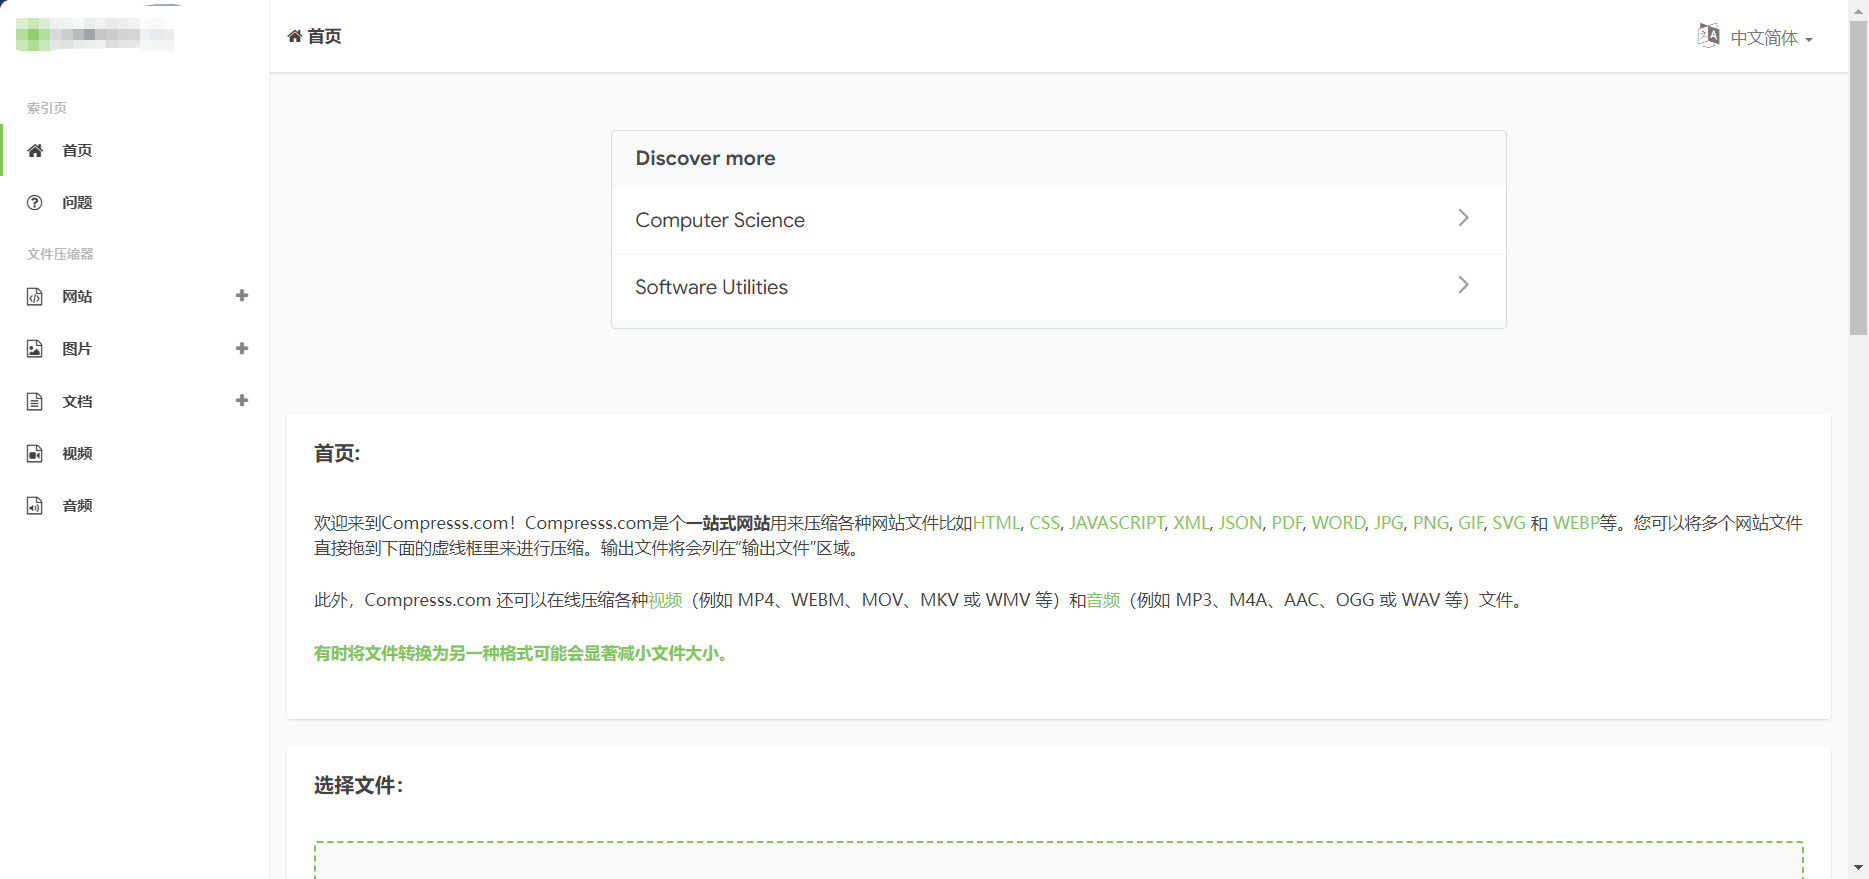1869x879 pixels.
Task: Follow the XML link
Action: (x=1191, y=523)
